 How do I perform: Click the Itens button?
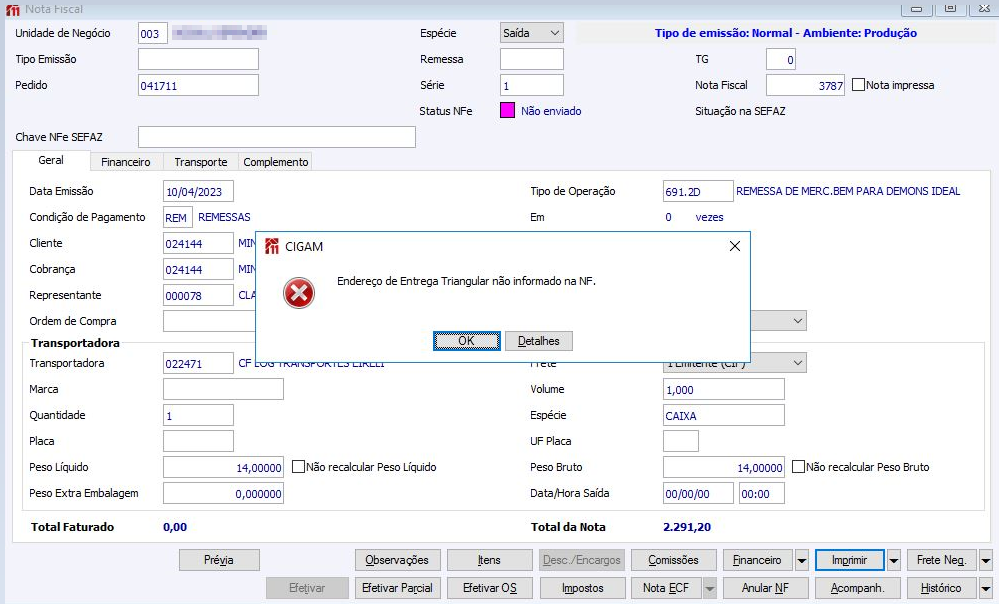(489, 560)
